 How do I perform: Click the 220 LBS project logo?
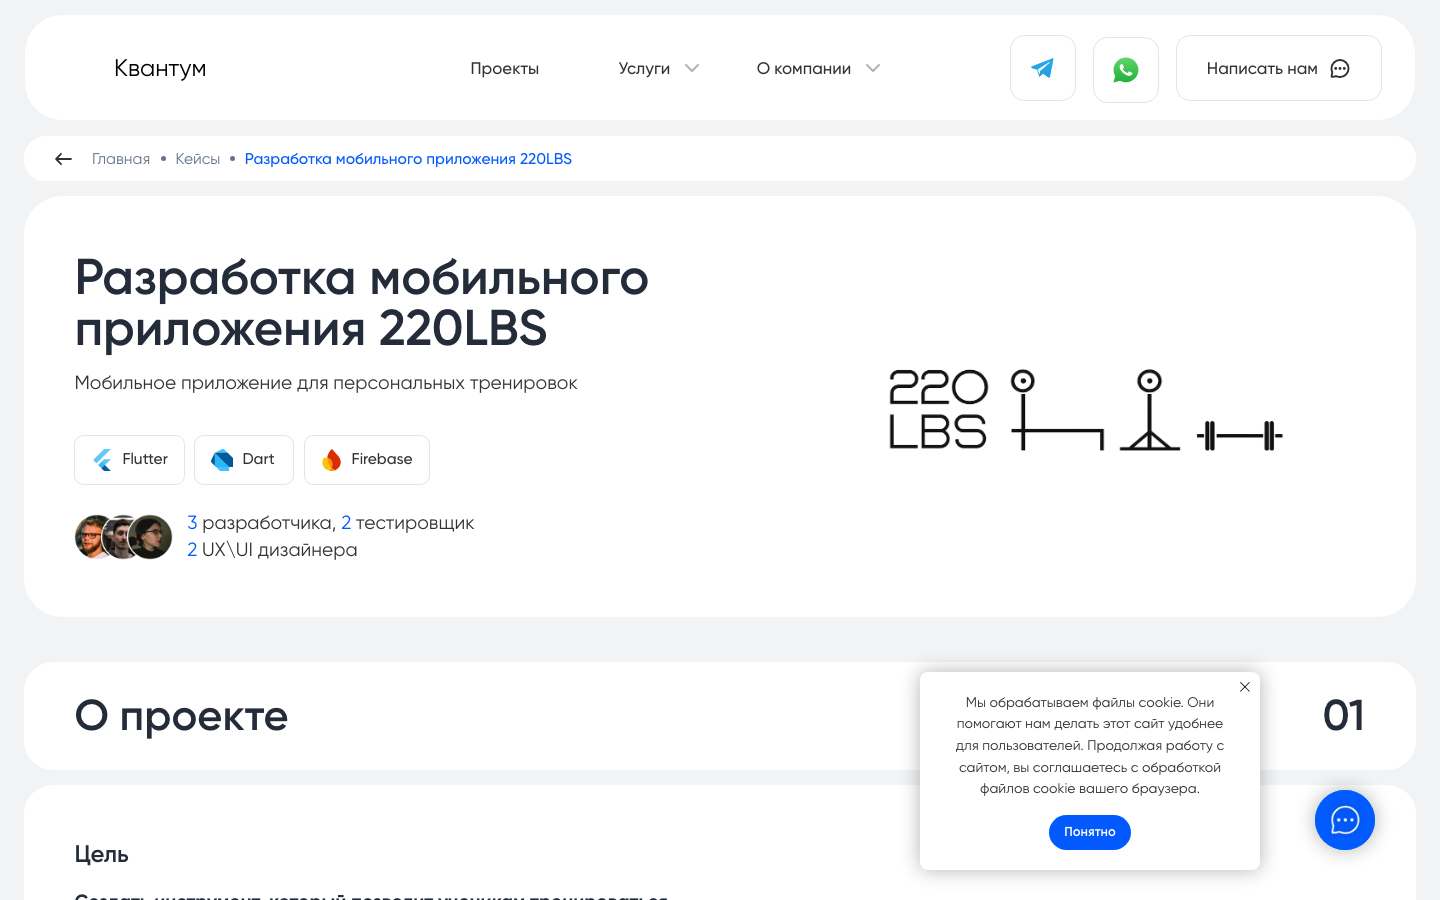tap(1086, 410)
